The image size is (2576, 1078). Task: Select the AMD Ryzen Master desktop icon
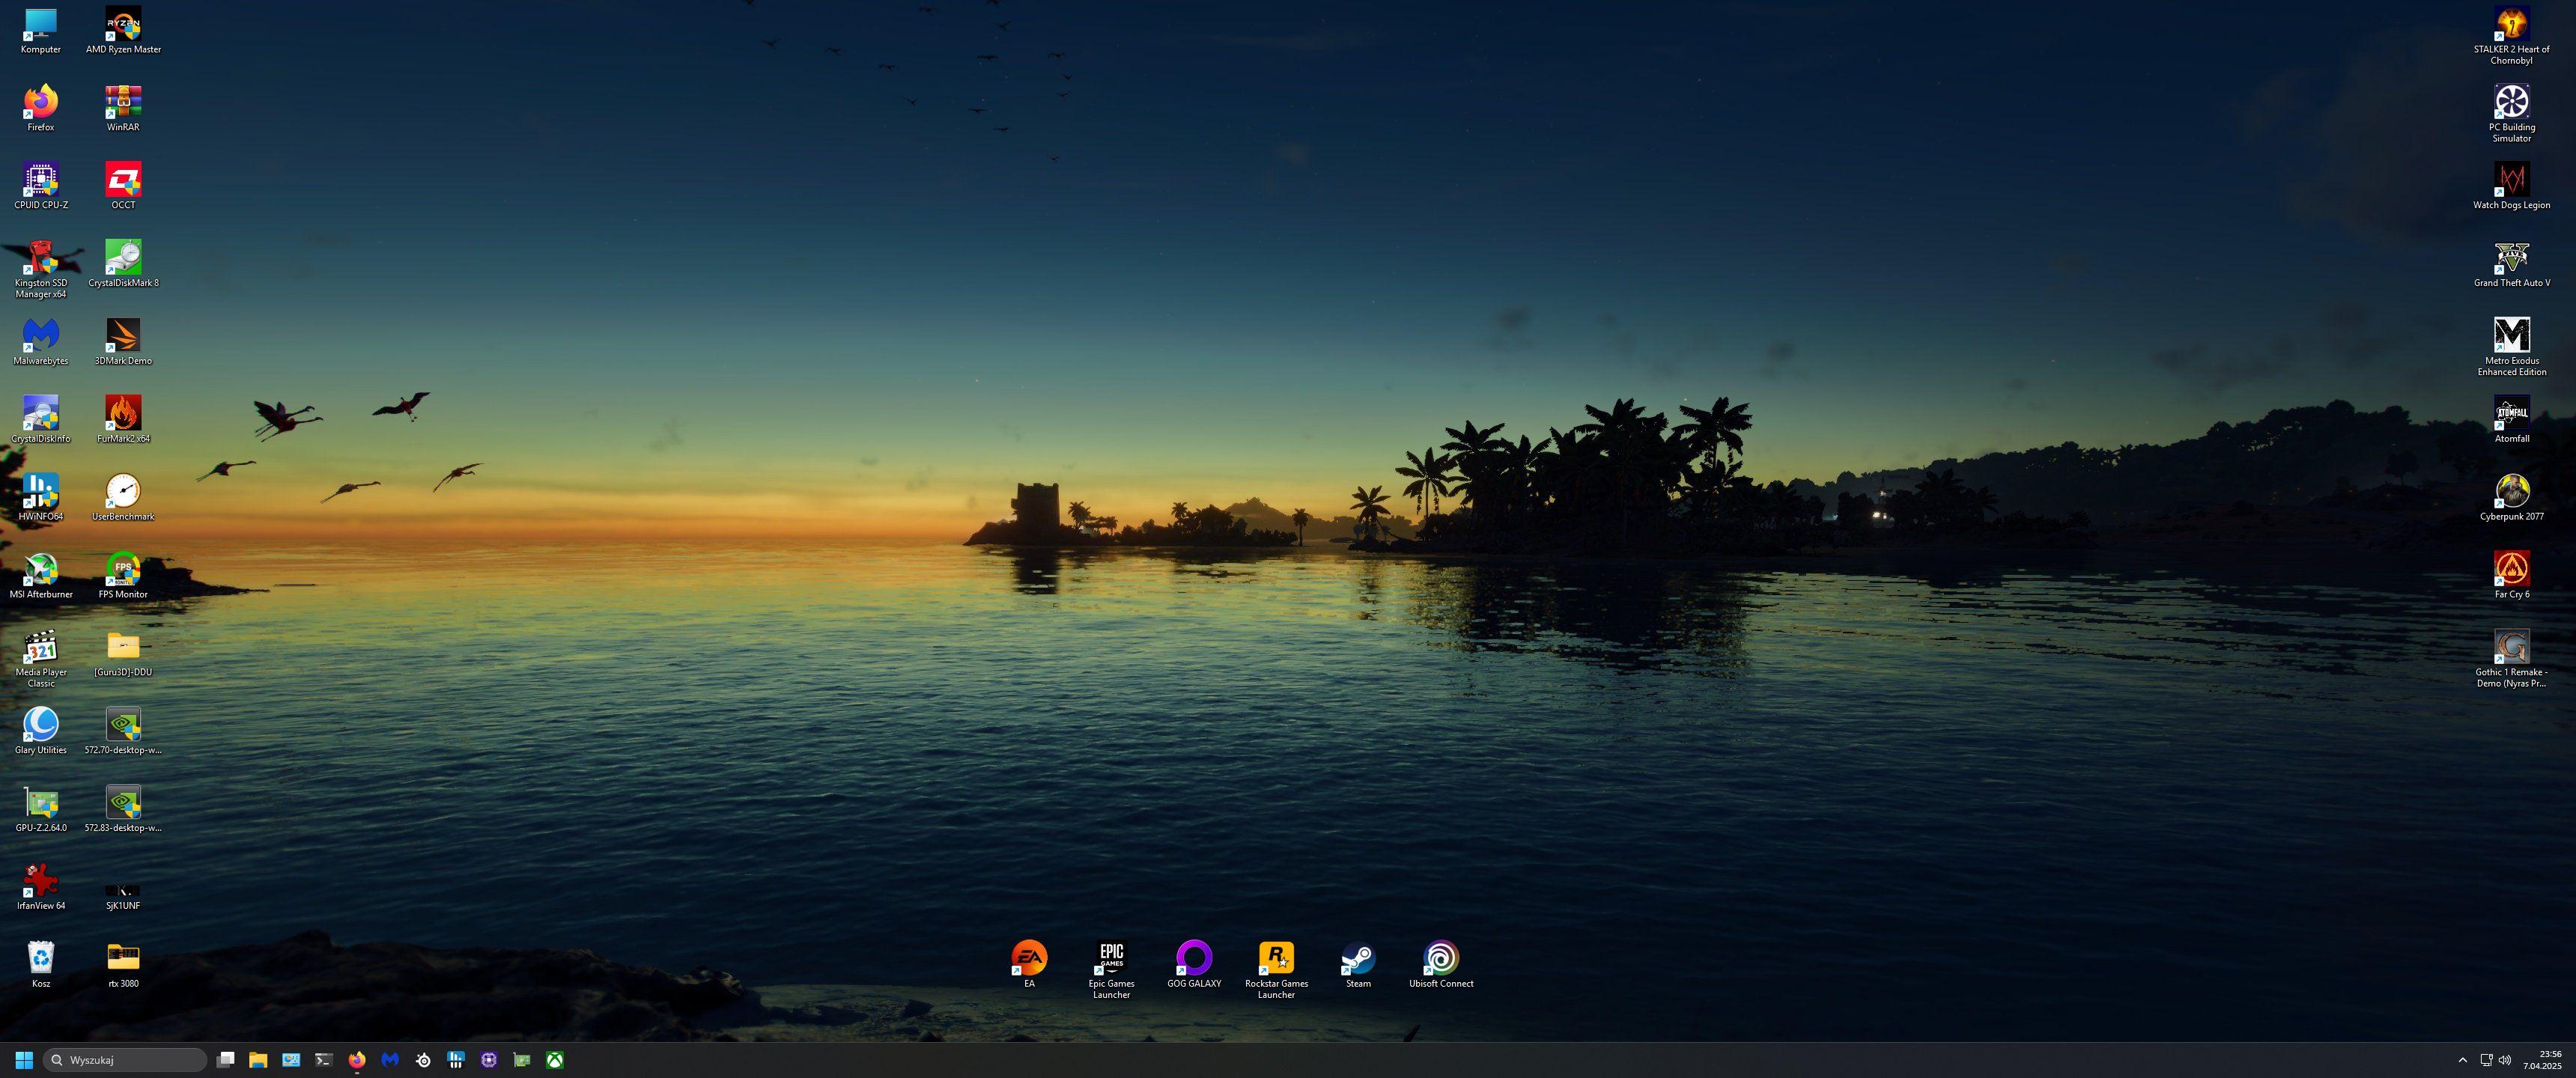click(x=123, y=25)
